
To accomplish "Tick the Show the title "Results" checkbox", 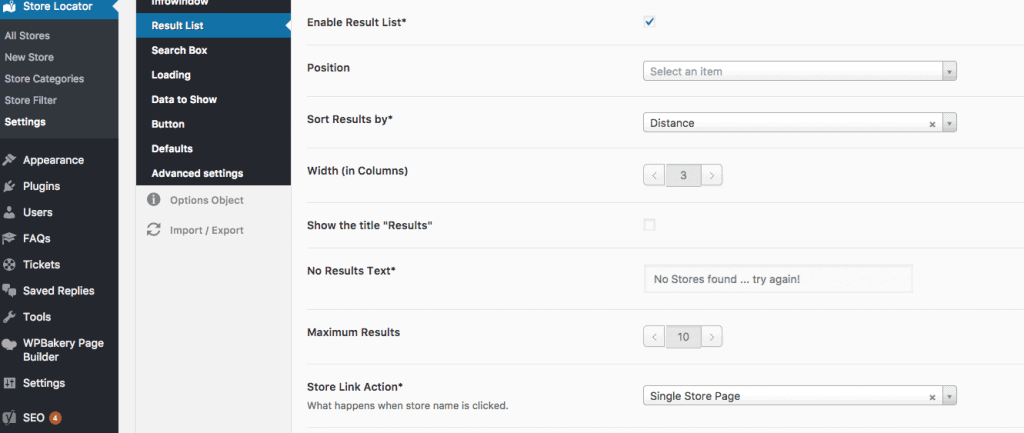I will point(649,225).
